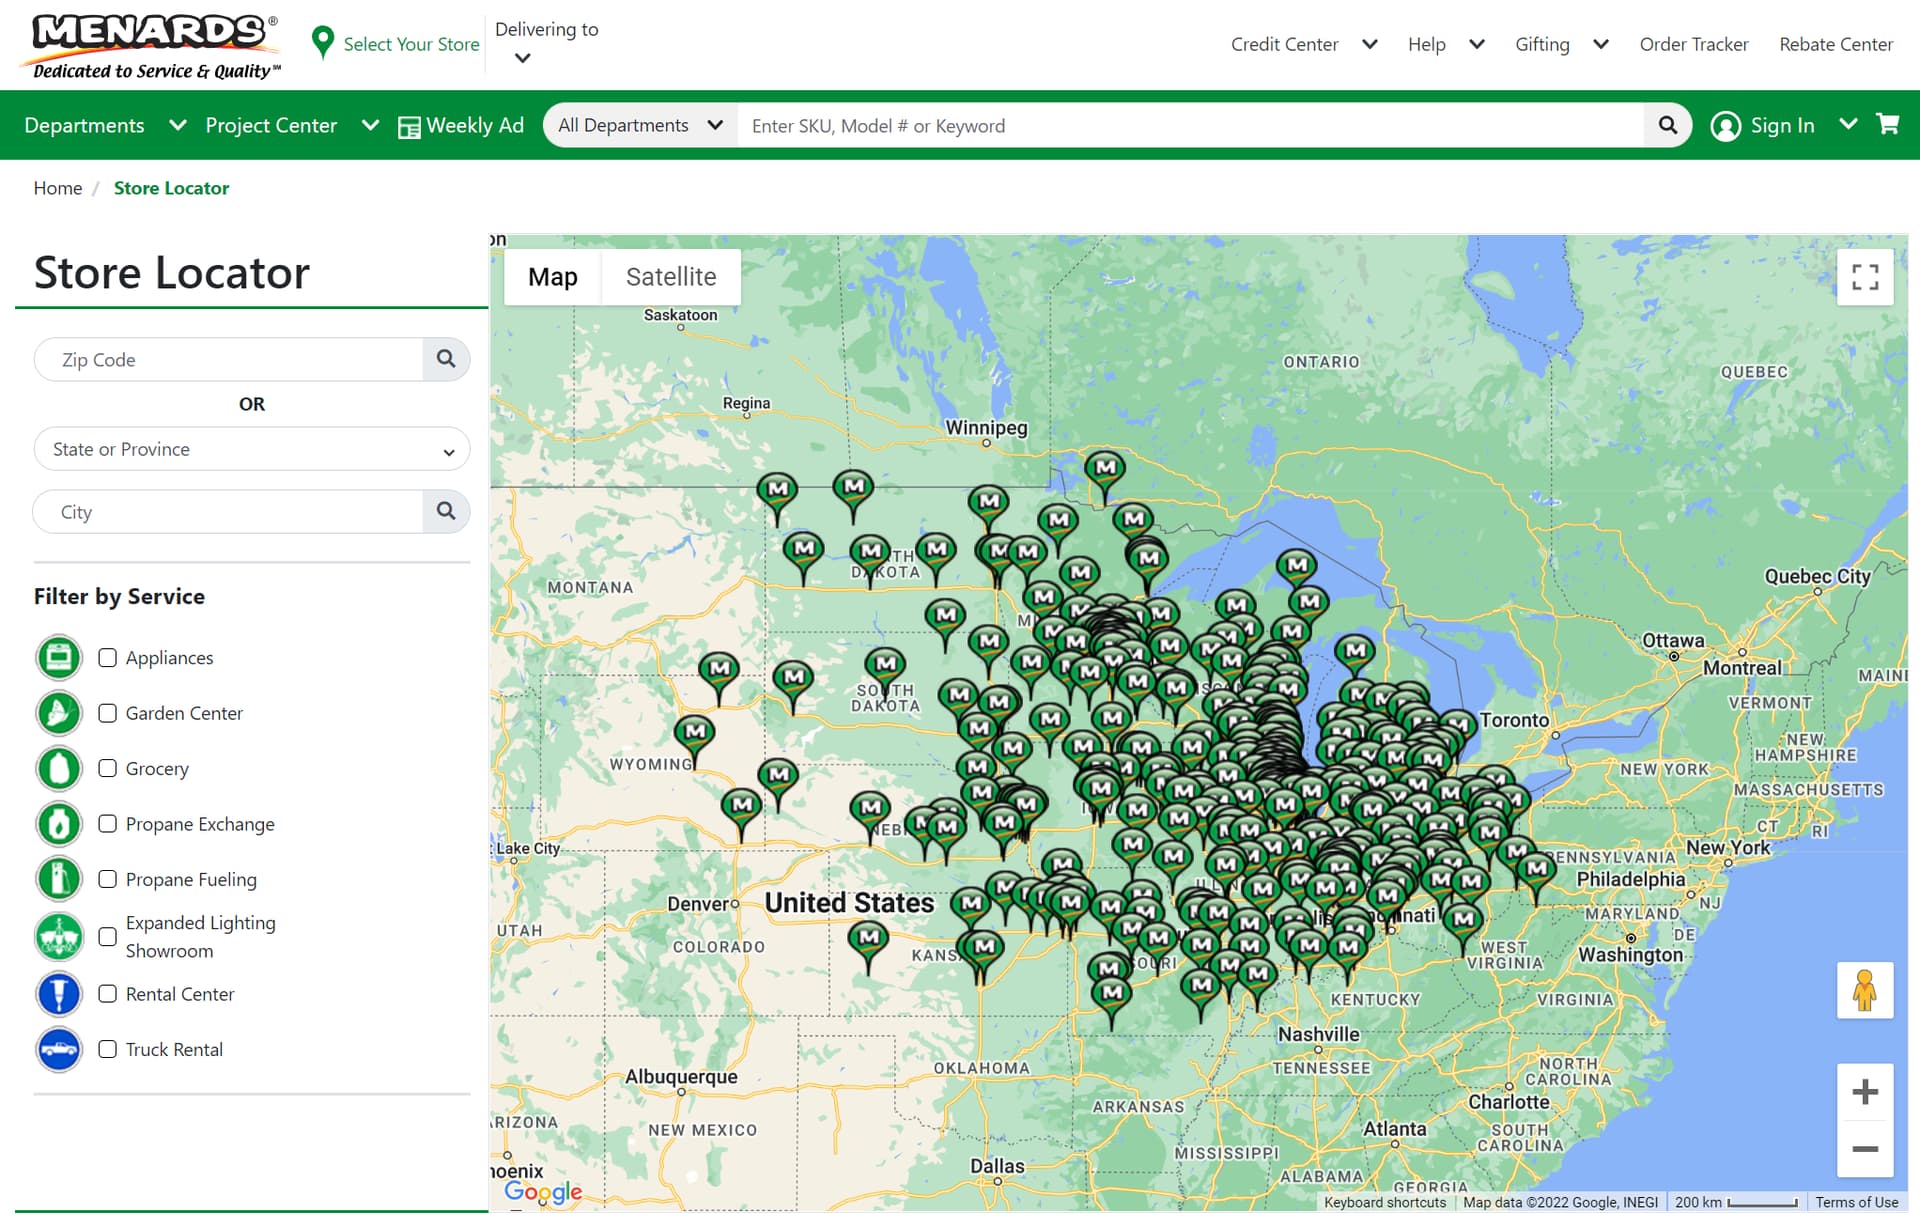
Task: Toggle the Rental Center checkbox
Action: click(x=108, y=994)
